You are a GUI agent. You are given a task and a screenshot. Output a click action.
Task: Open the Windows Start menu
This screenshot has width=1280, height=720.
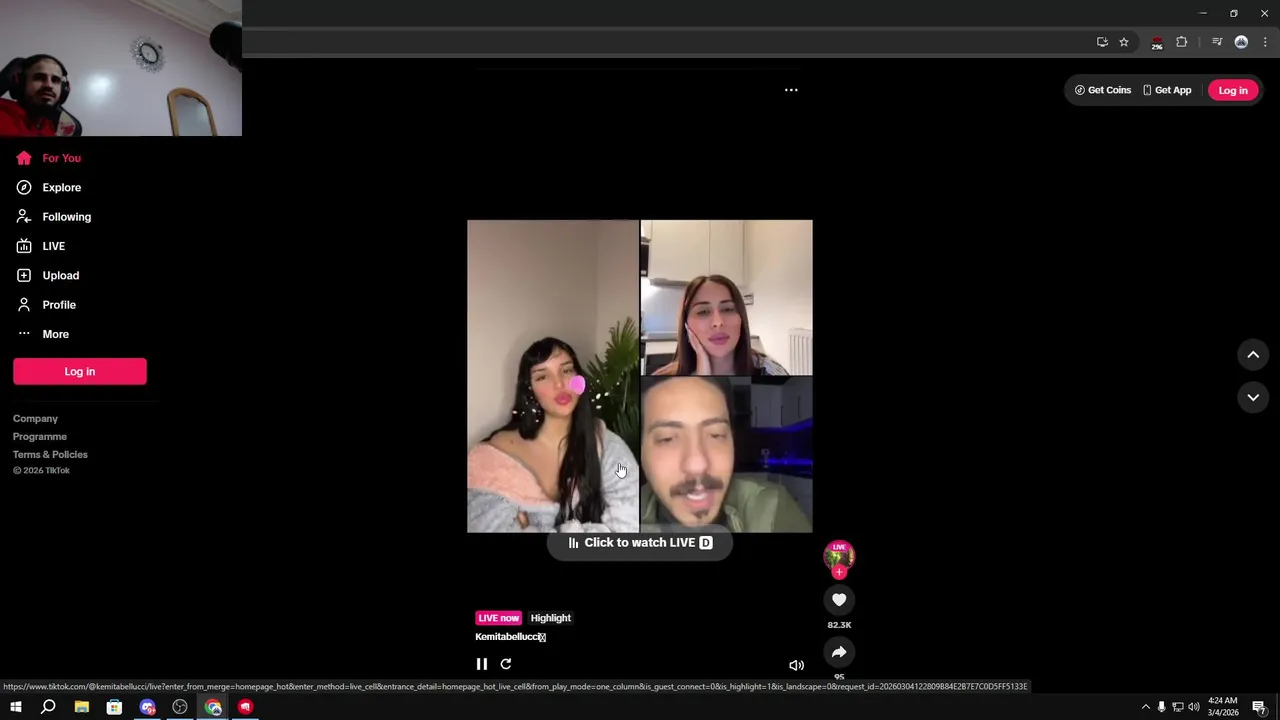(x=16, y=707)
